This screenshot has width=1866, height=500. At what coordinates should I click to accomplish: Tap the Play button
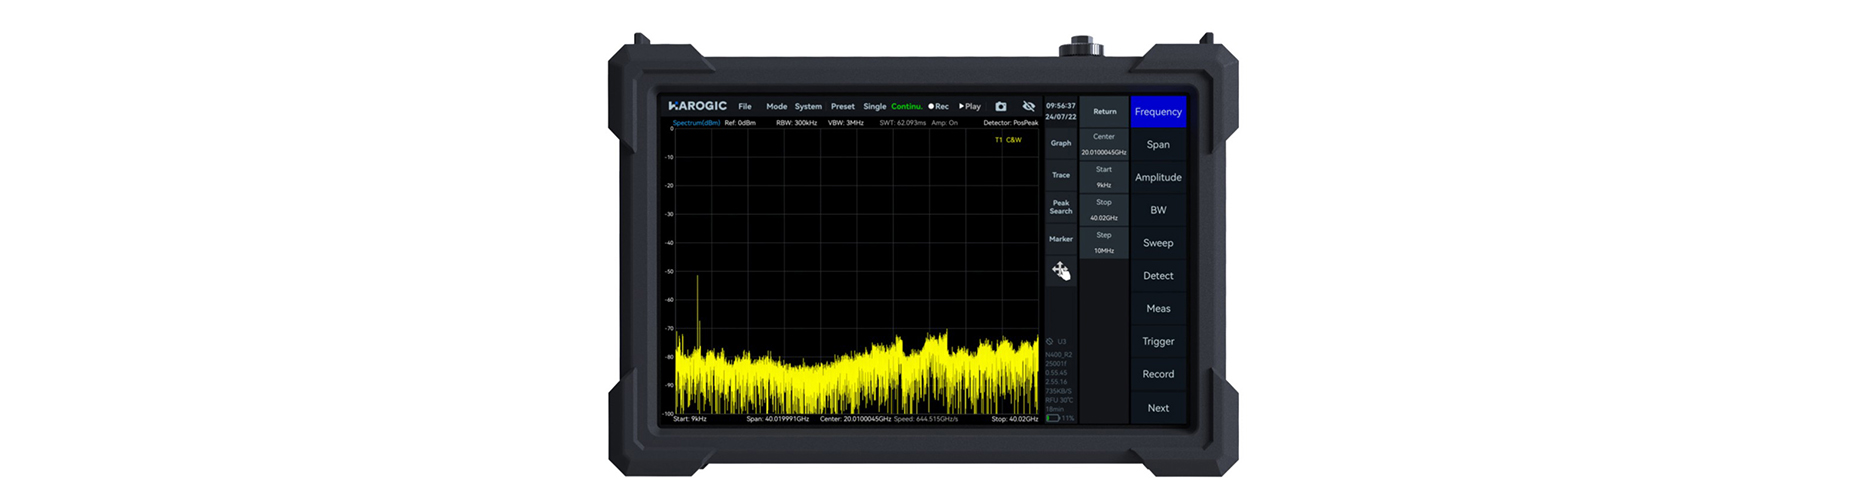pyautogui.click(x=970, y=106)
